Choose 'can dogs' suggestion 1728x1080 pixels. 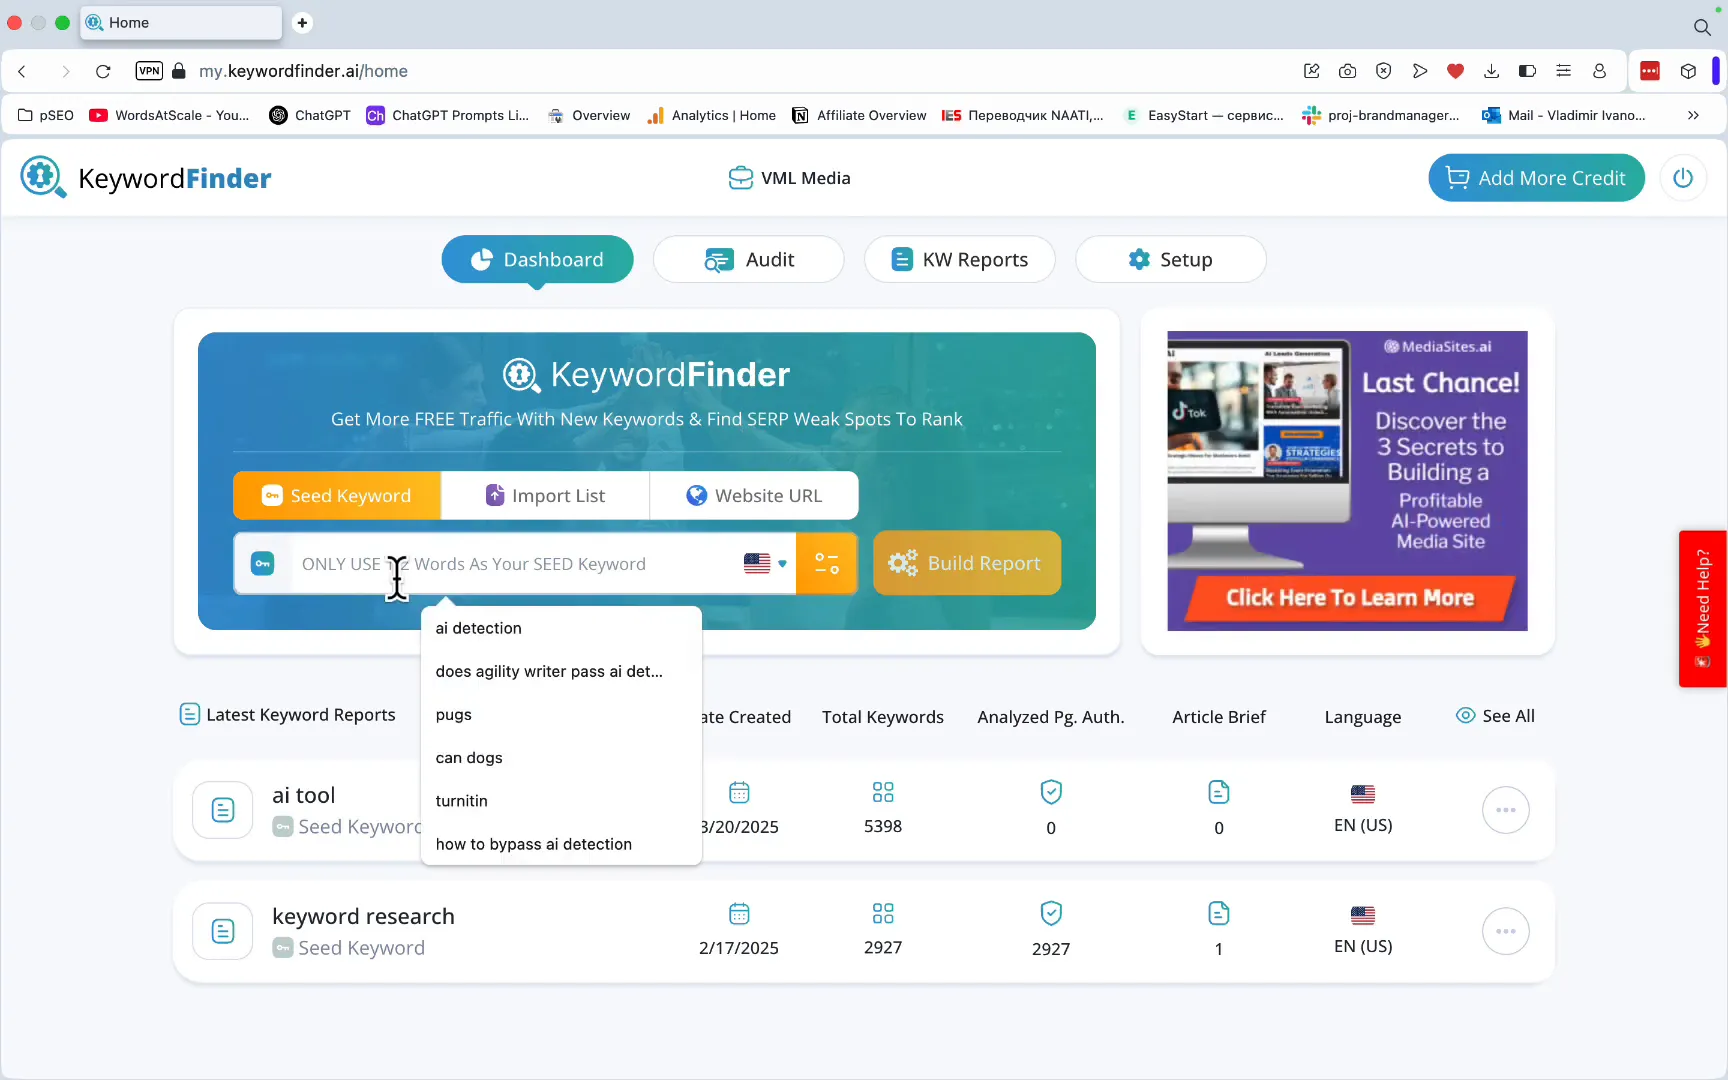click(x=562, y=757)
